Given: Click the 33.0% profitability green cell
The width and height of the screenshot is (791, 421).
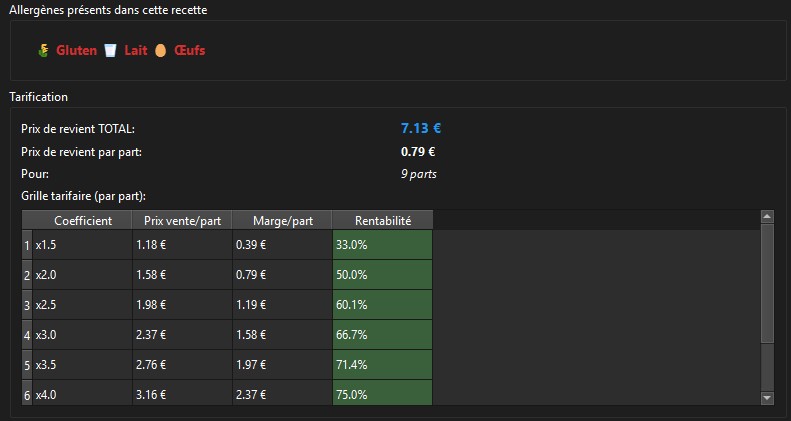Looking at the screenshot, I should tap(382, 244).
